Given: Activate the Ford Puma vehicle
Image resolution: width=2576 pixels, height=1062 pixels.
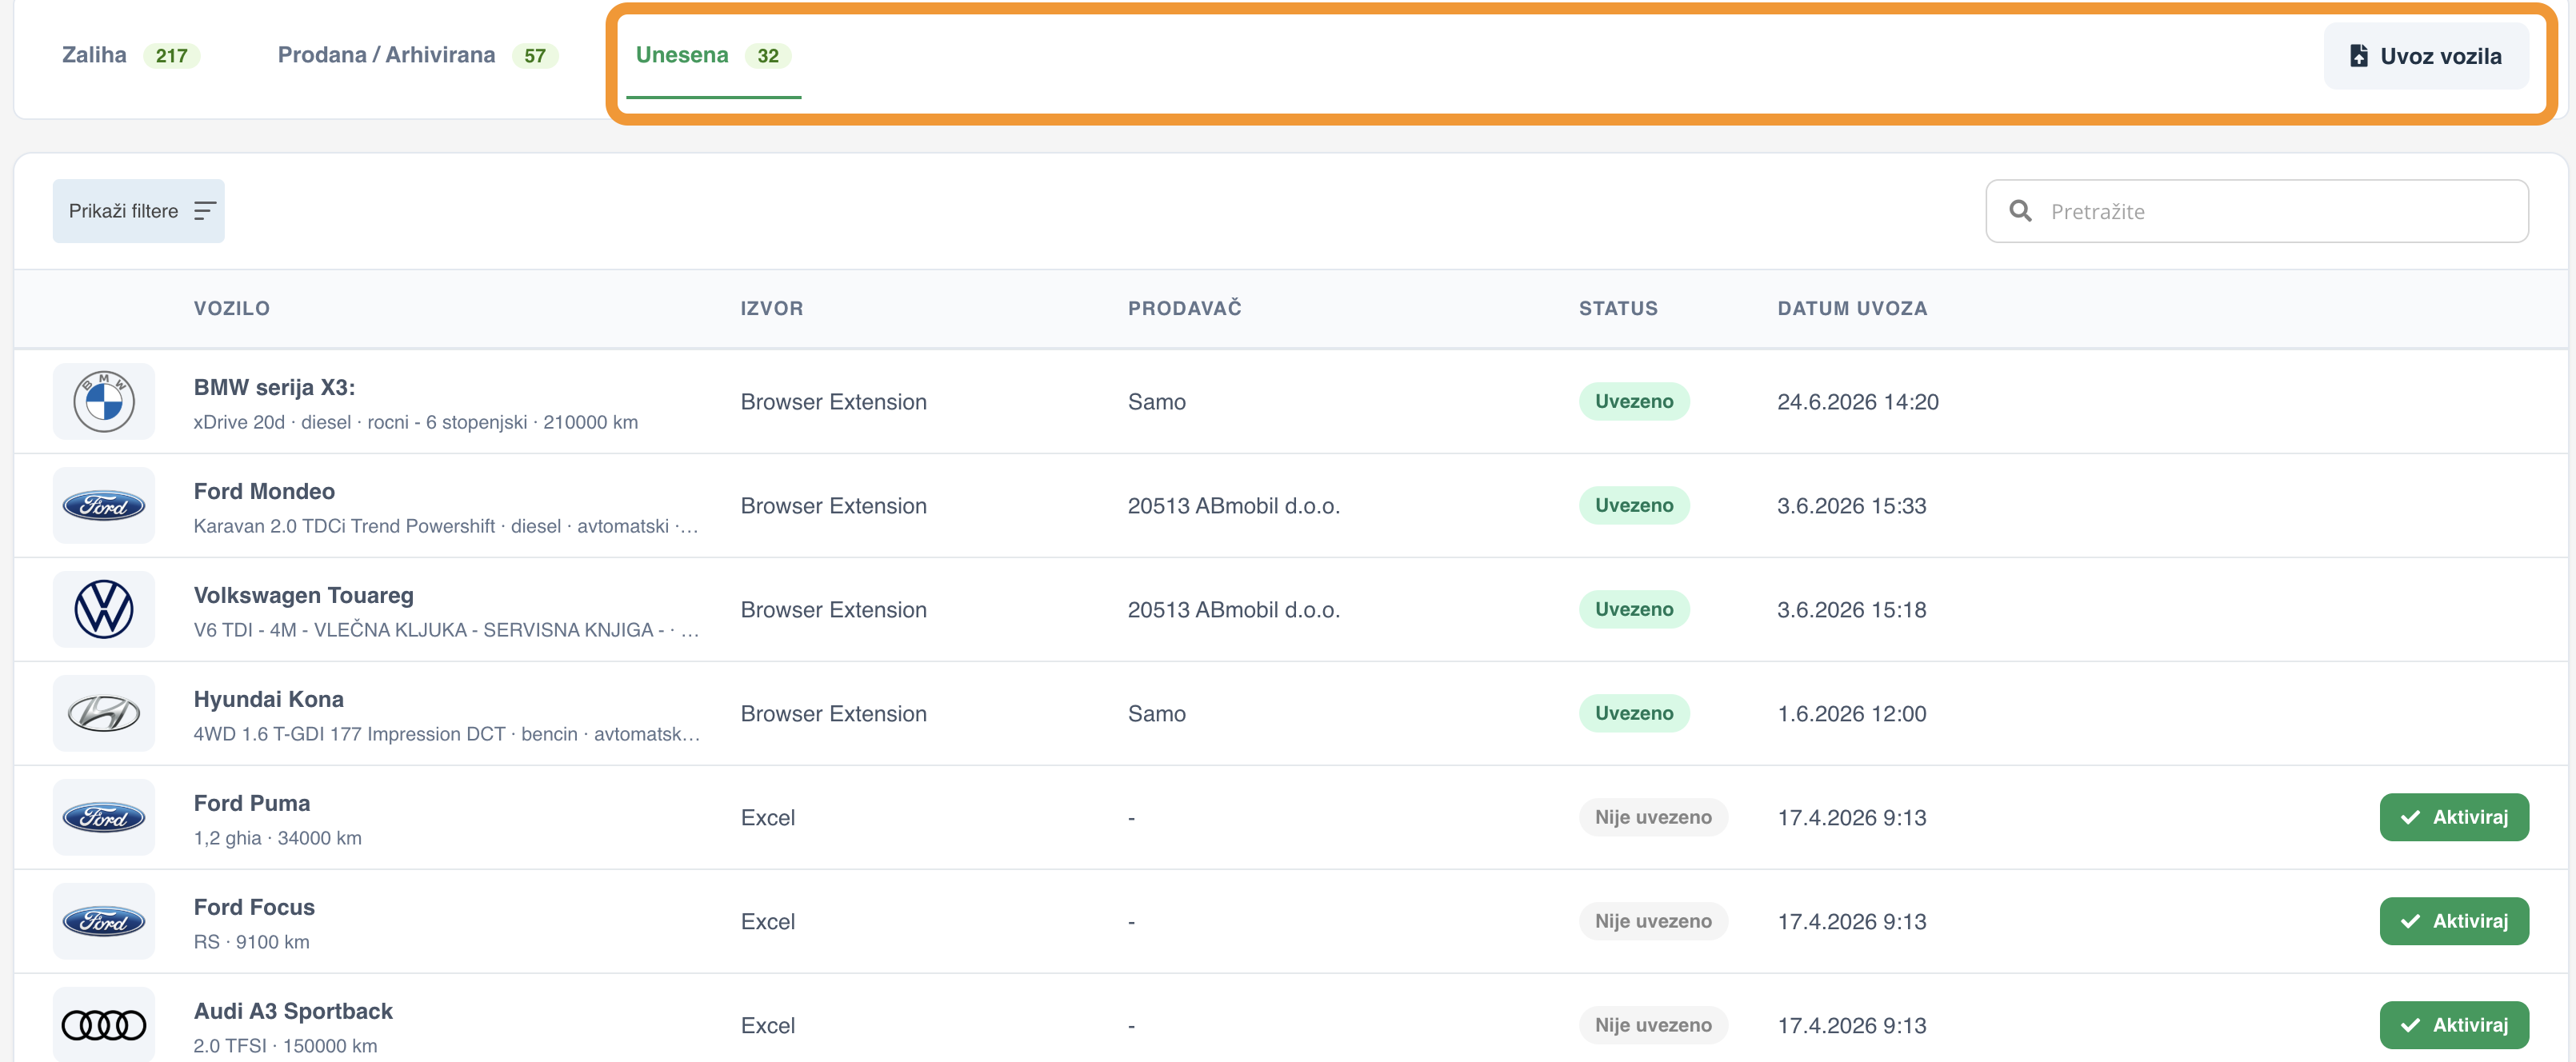Looking at the screenshot, I should [2454, 818].
